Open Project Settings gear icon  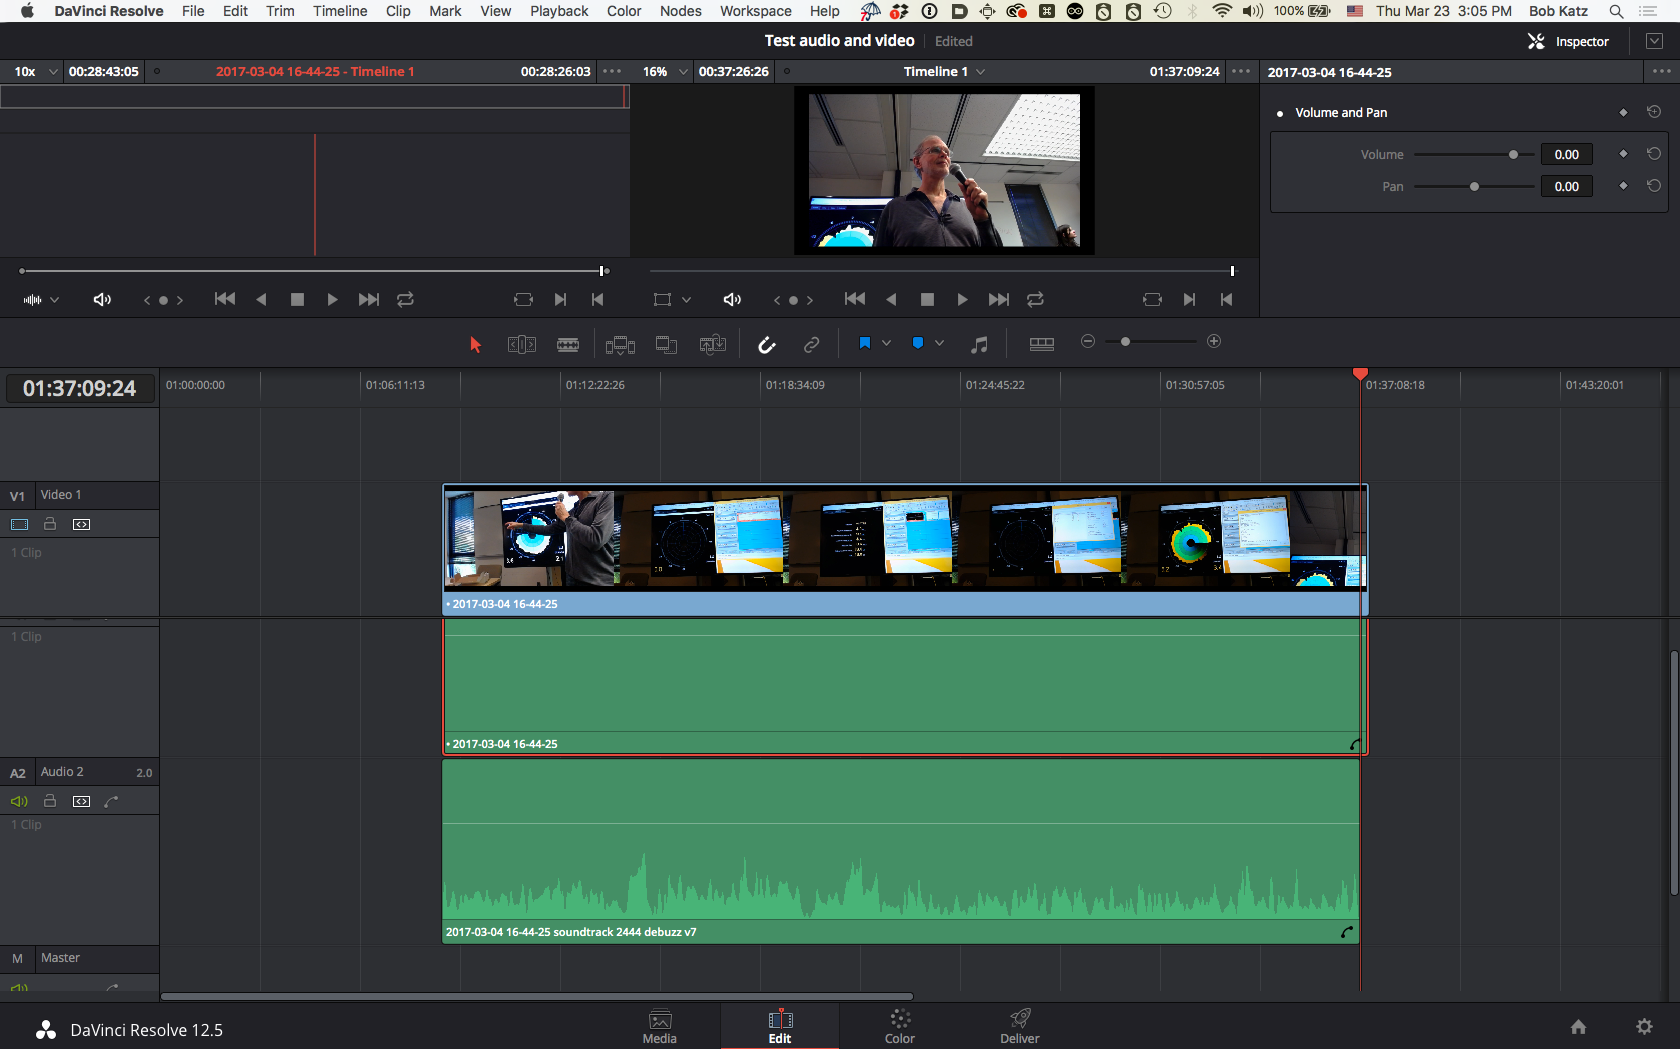point(1644,1027)
